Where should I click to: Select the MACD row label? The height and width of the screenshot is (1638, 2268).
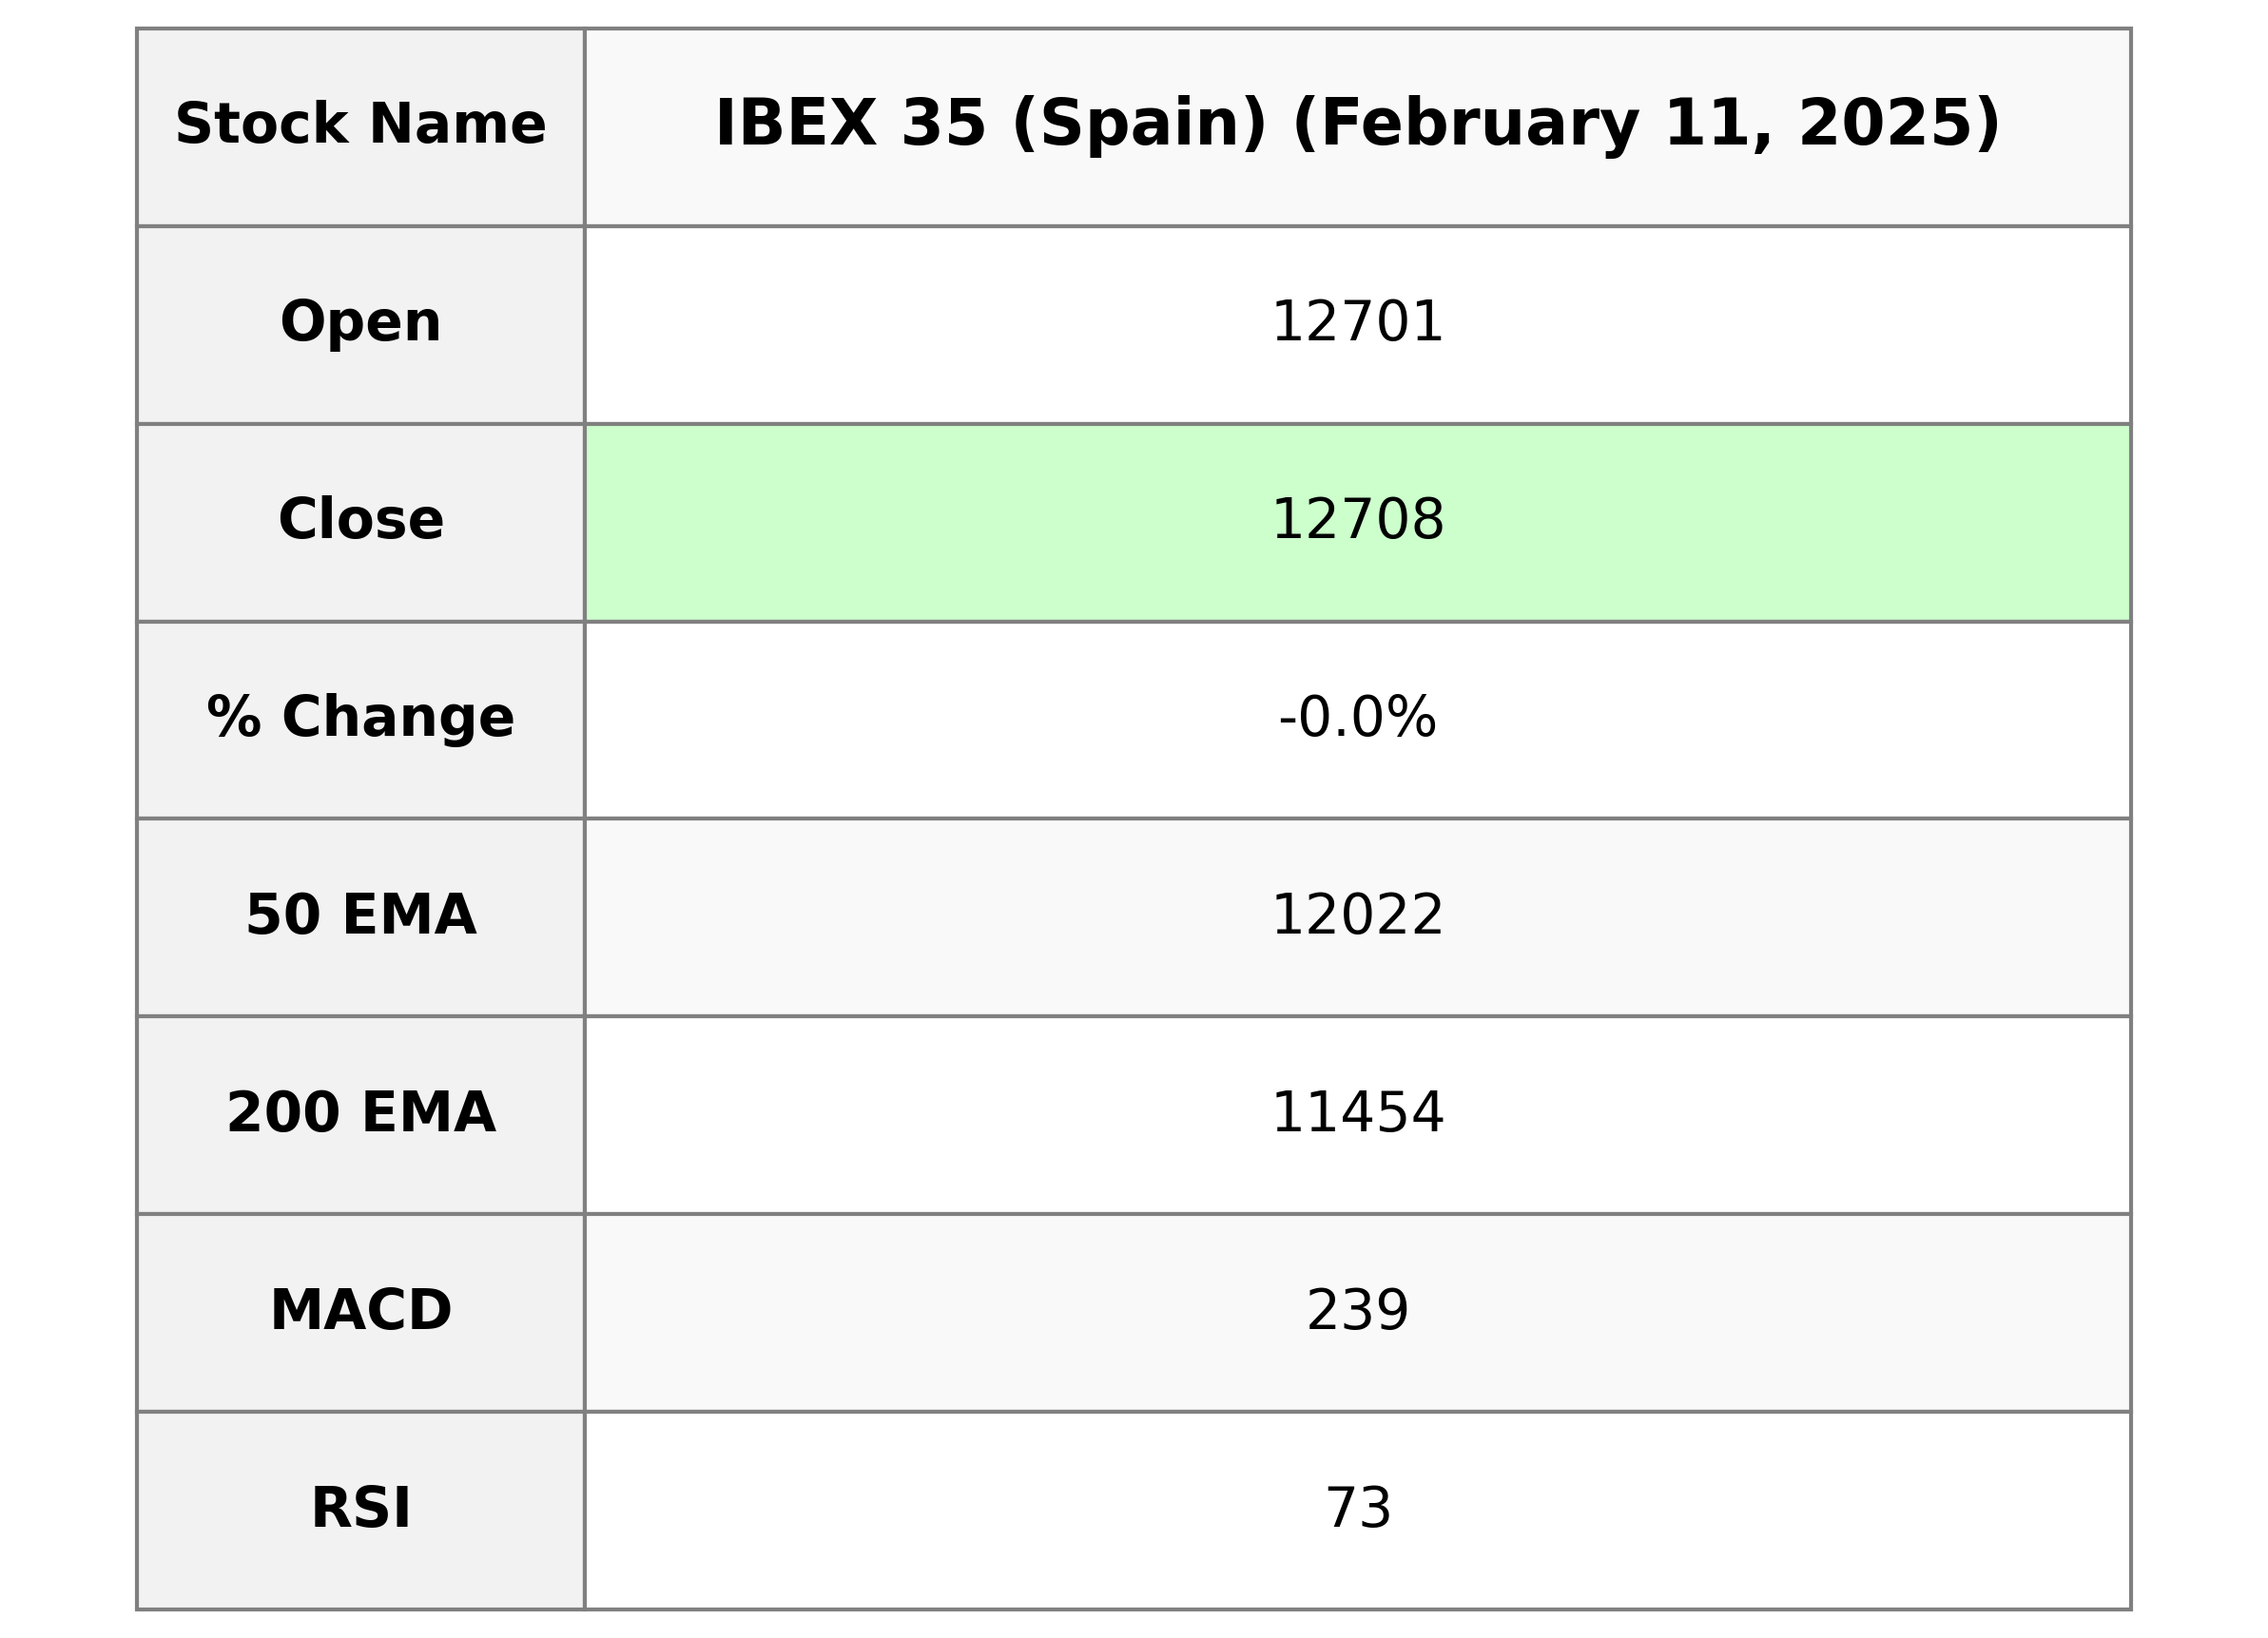coord(360,1311)
